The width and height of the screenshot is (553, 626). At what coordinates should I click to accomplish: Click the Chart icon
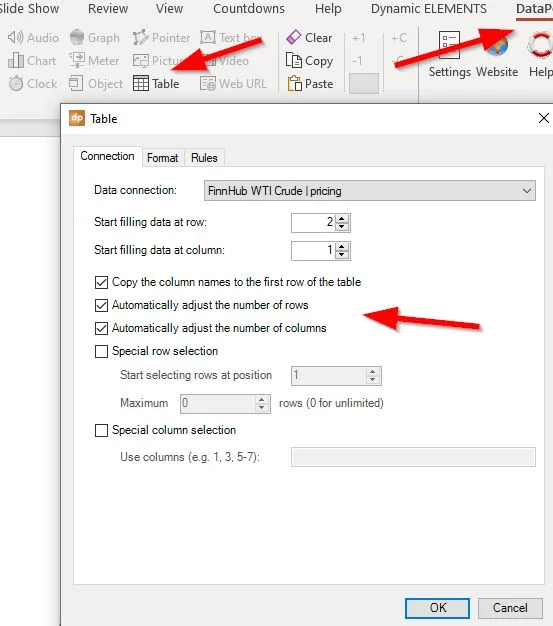point(16,60)
